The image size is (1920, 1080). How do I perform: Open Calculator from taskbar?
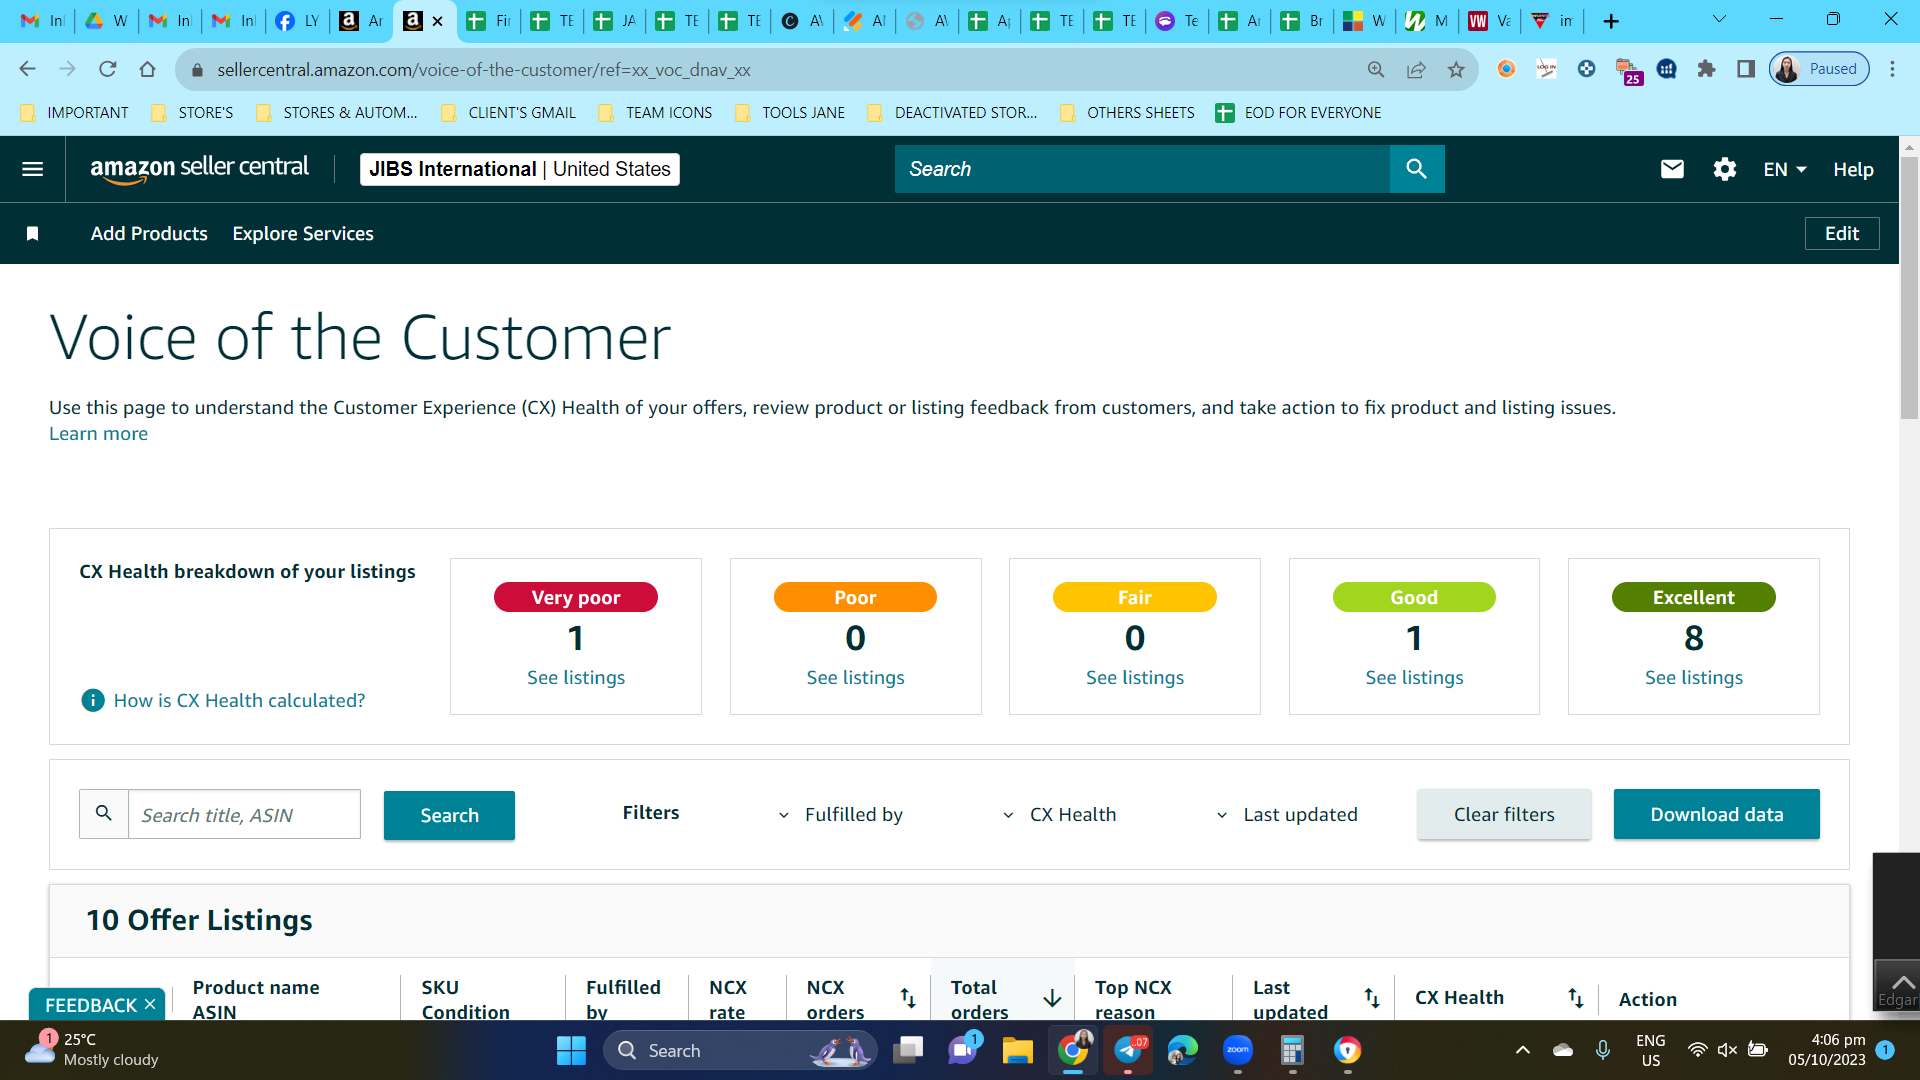[x=1292, y=1050]
